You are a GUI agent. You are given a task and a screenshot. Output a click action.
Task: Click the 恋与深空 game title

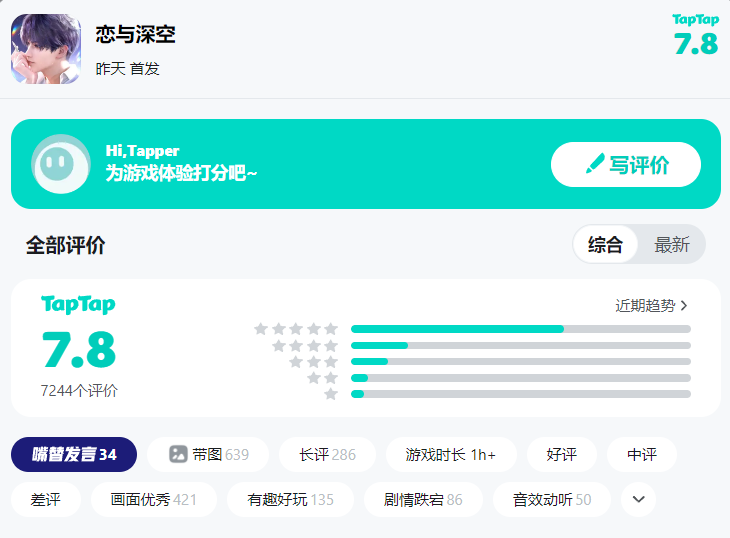coord(135,35)
